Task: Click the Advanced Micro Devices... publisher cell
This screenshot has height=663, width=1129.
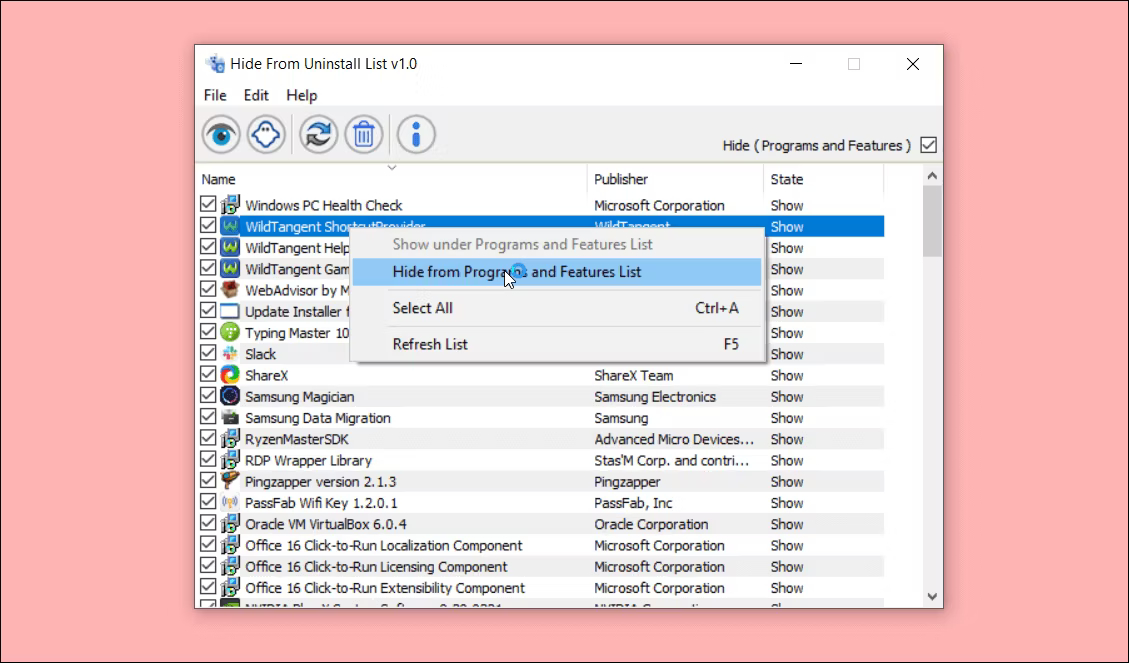Action: pyautogui.click(x=674, y=439)
